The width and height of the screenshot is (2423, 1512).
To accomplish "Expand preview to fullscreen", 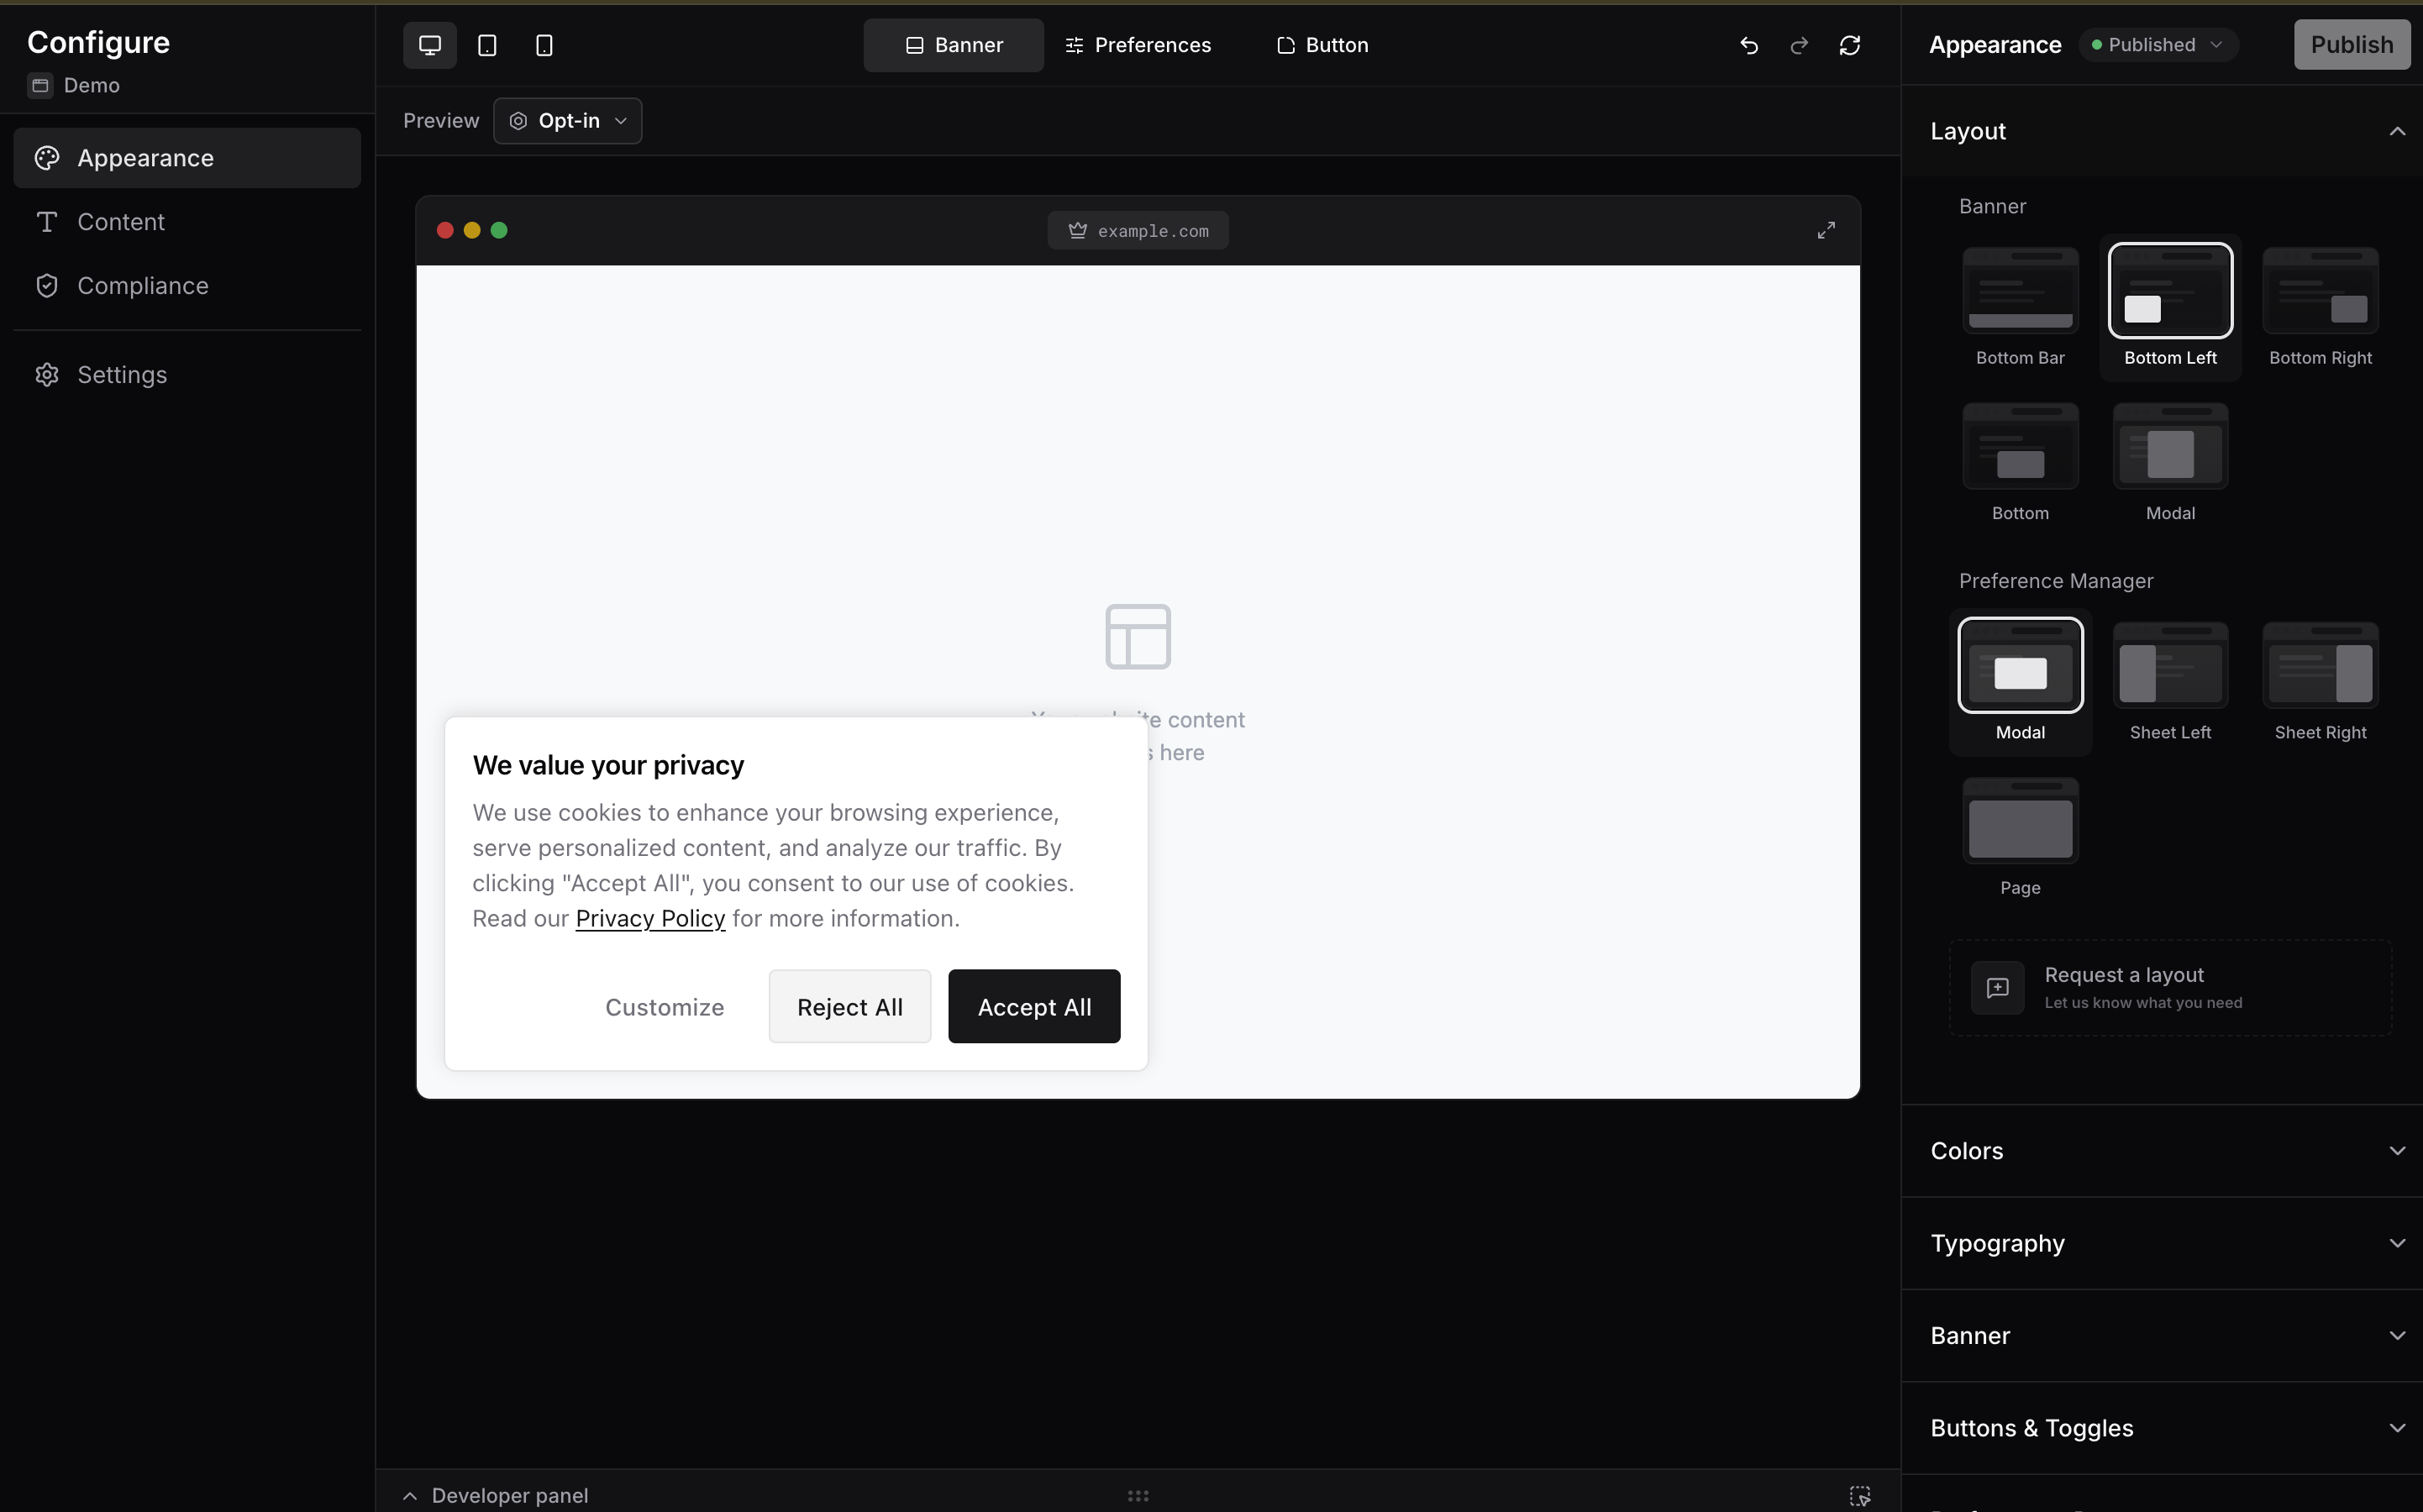I will (x=1825, y=230).
